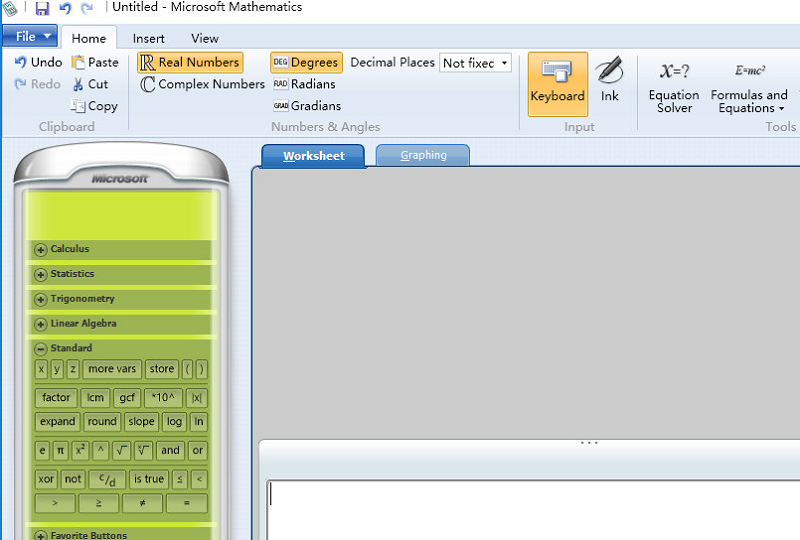The image size is (800, 540).
Task: Click the lcm button
Action: 95,398
